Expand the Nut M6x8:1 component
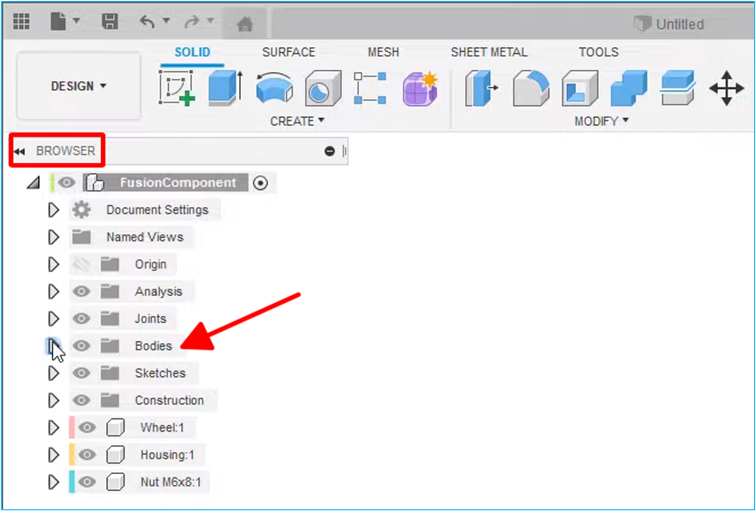The width and height of the screenshot is (756, 511). 54,482
